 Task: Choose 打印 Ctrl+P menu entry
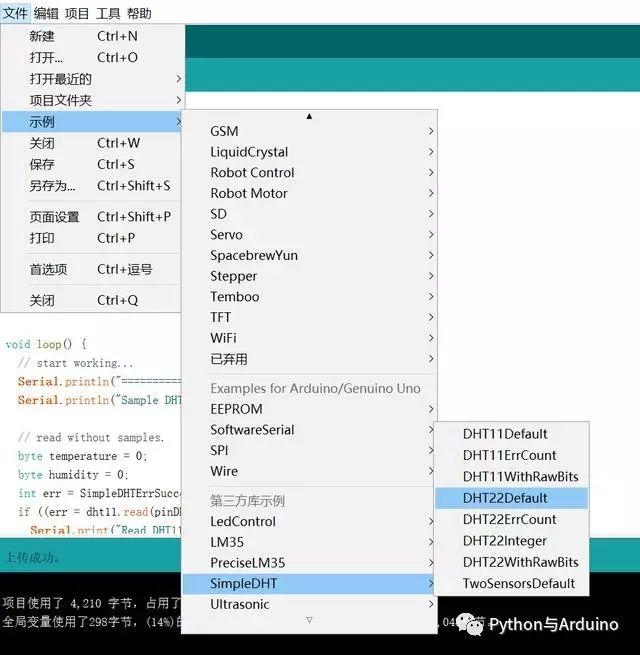pos(92,238)
